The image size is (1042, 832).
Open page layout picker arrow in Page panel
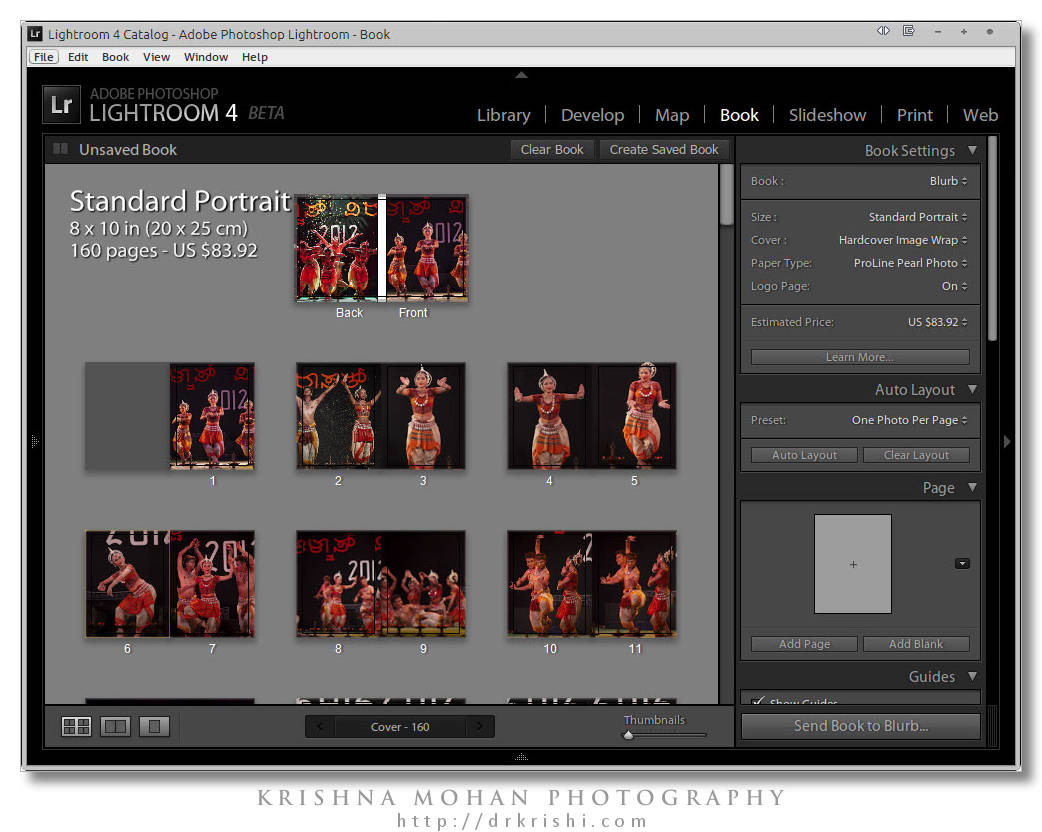click(962, 564)
